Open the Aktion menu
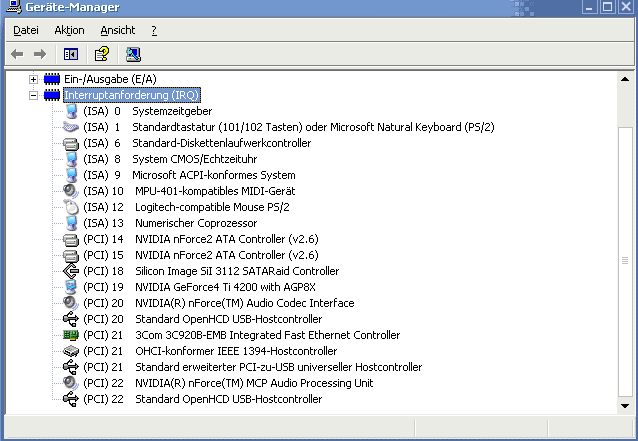The image size is (638, 441). point(69,30)
